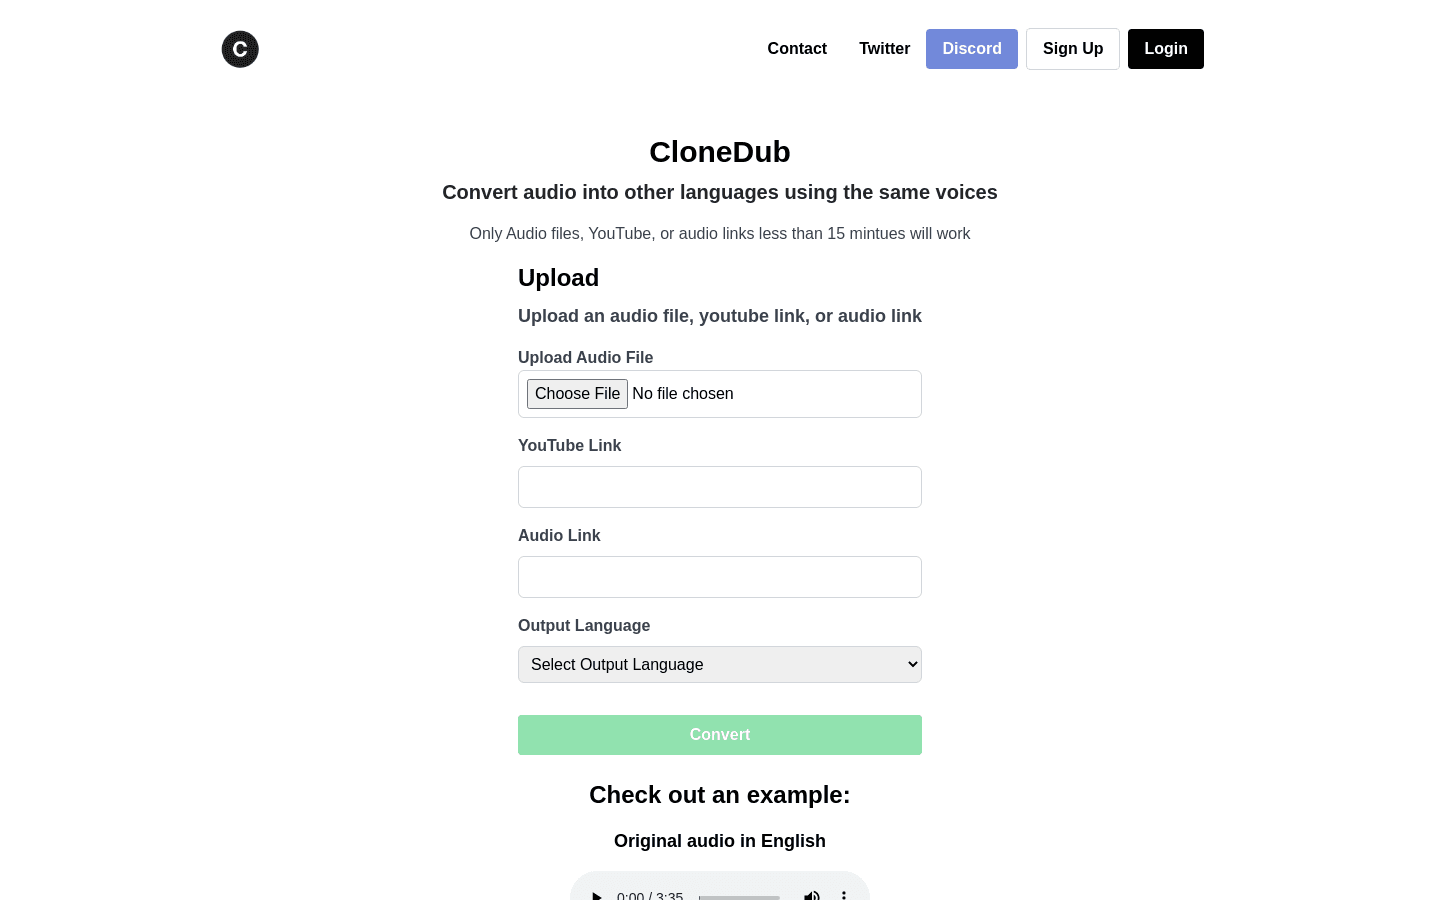
Task: Click the Original audio in English label
Action: point(720,841)
